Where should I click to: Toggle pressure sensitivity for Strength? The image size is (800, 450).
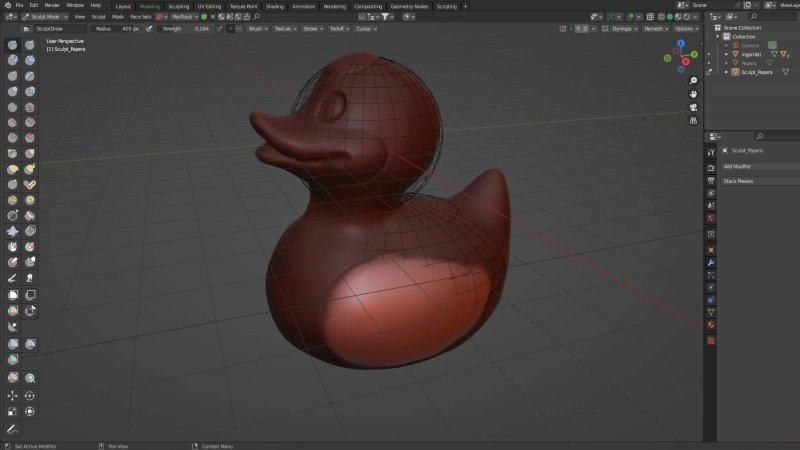(x=219, y=29)
